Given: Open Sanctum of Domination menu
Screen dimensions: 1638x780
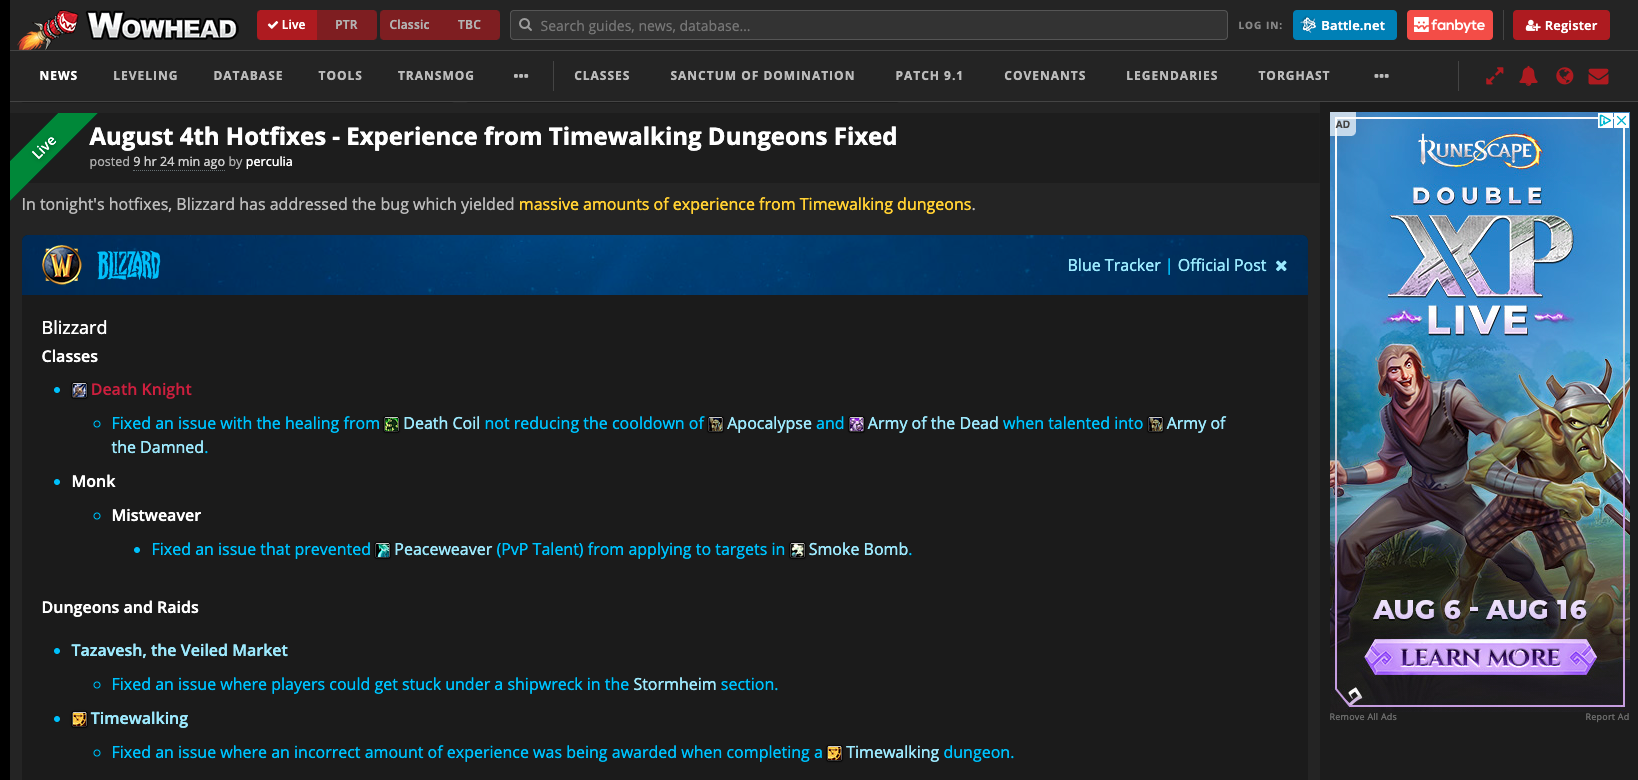Looking at the screenshot, I should (763, 76).
